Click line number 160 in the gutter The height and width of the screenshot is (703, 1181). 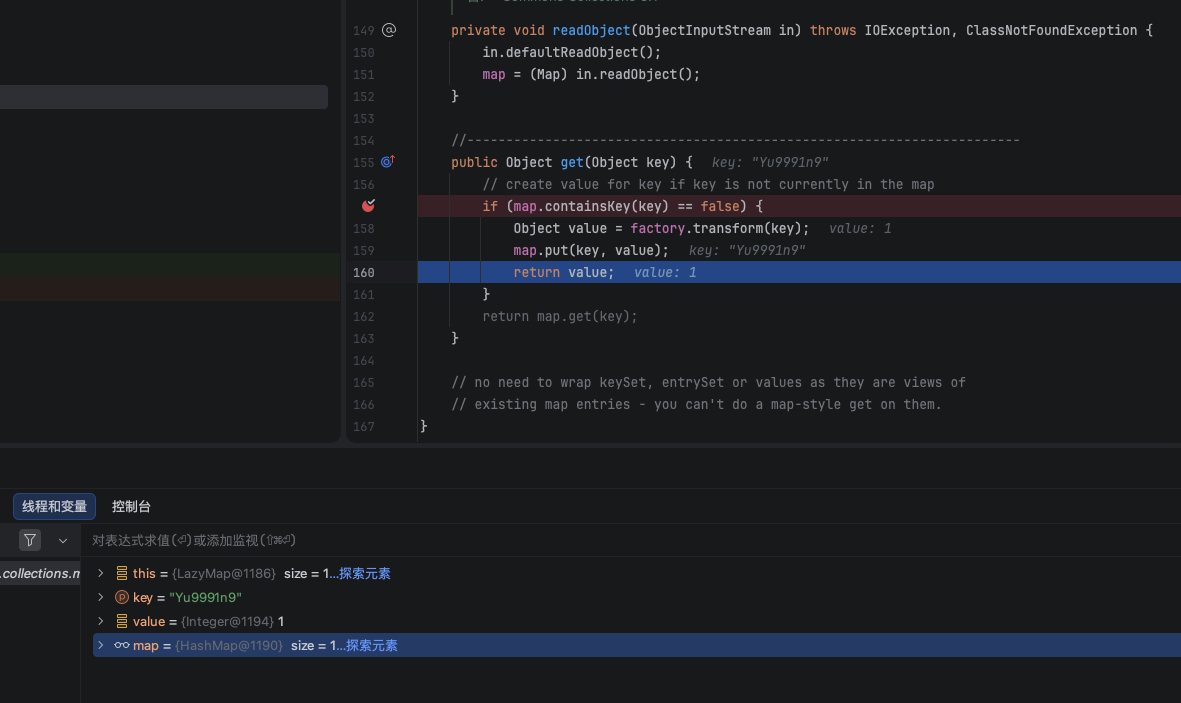click(364, 273)
